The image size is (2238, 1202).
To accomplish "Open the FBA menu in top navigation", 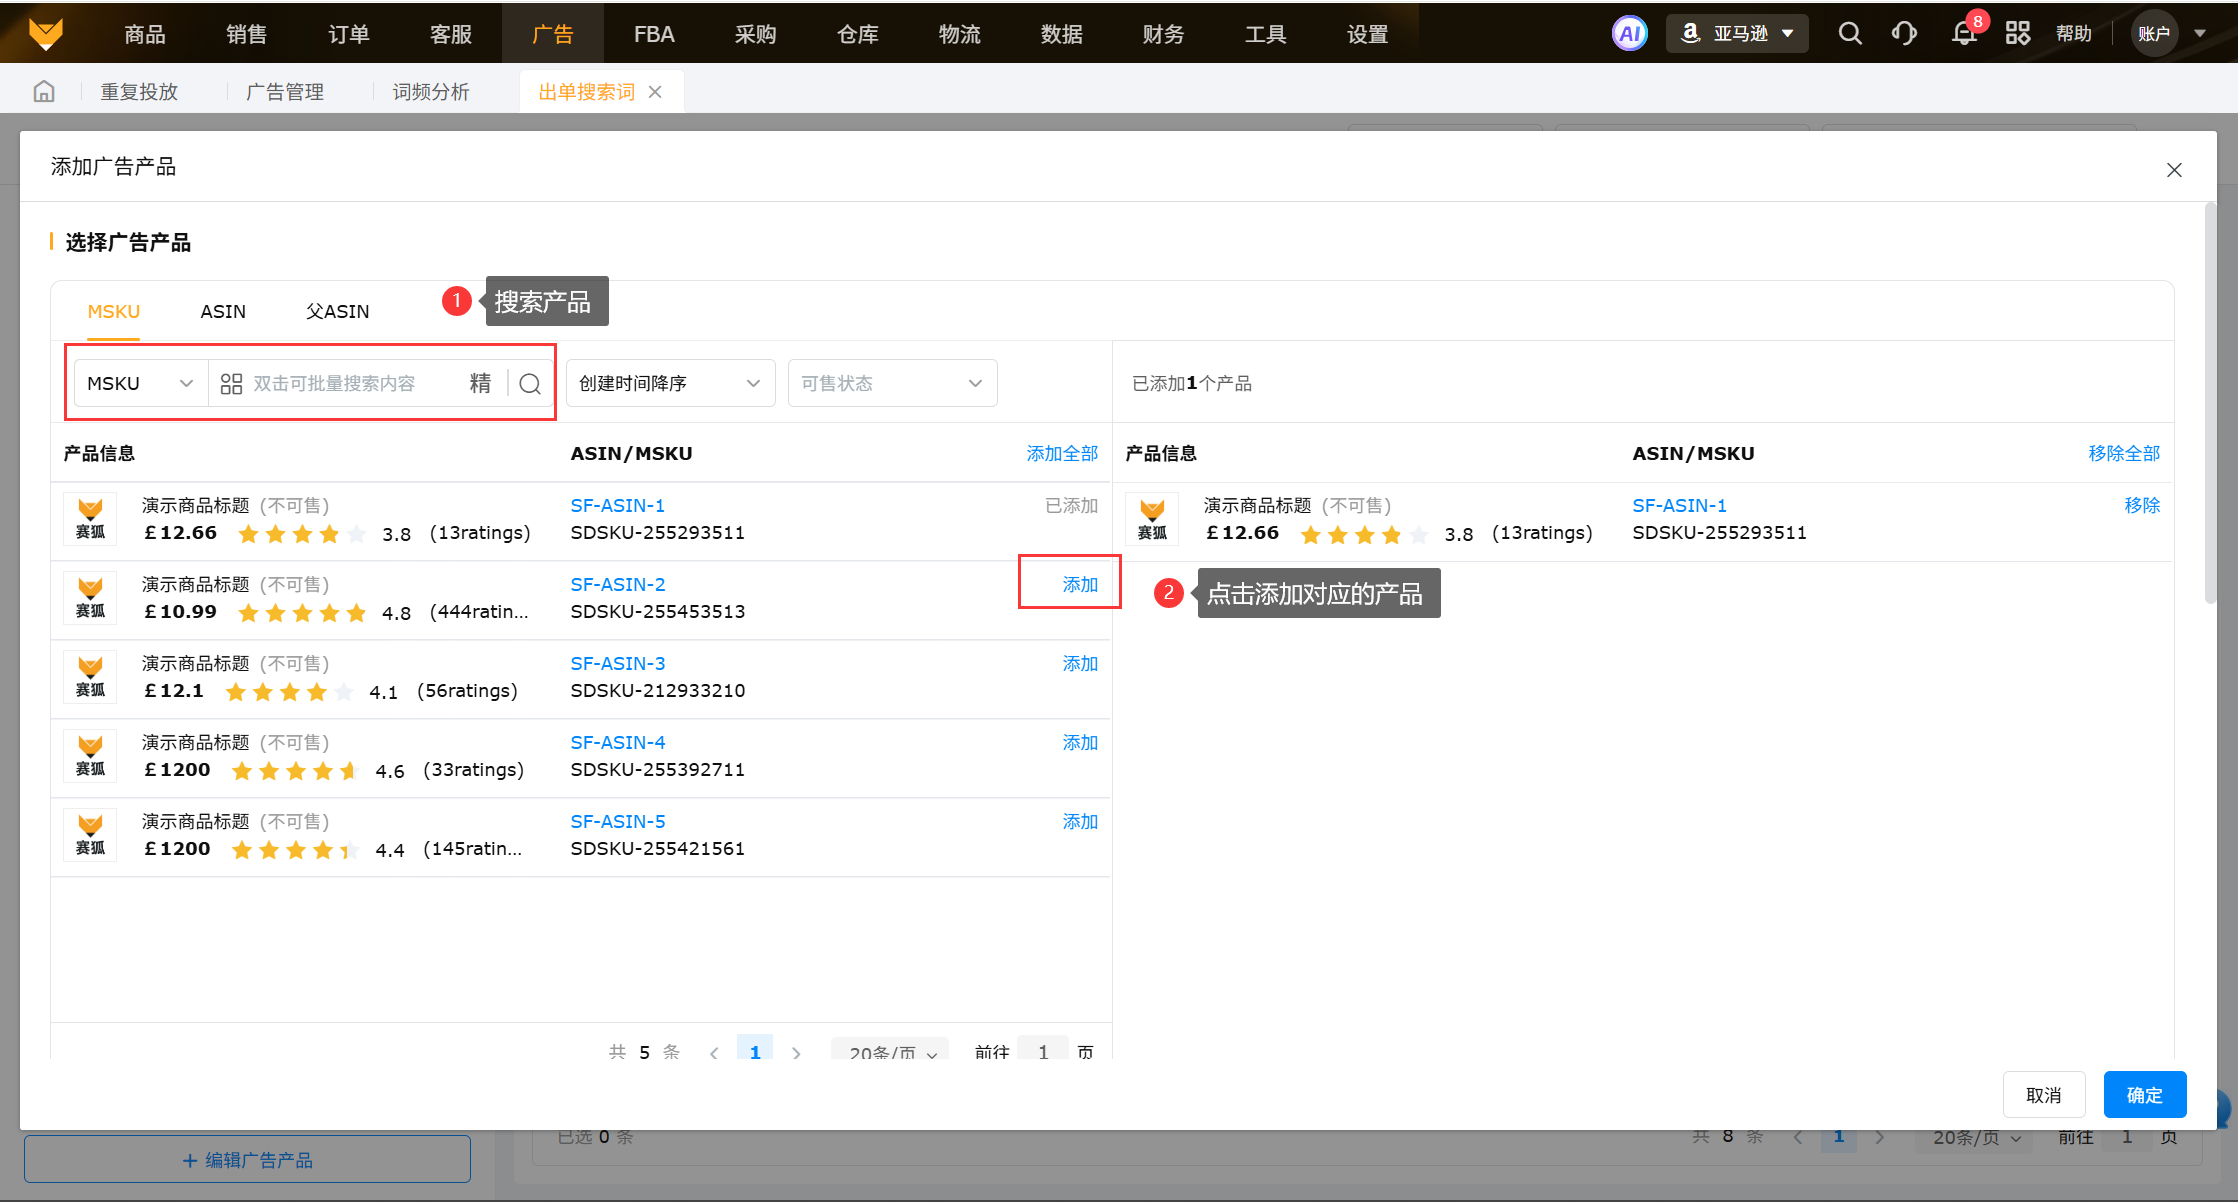I will [x=654, y=34].
